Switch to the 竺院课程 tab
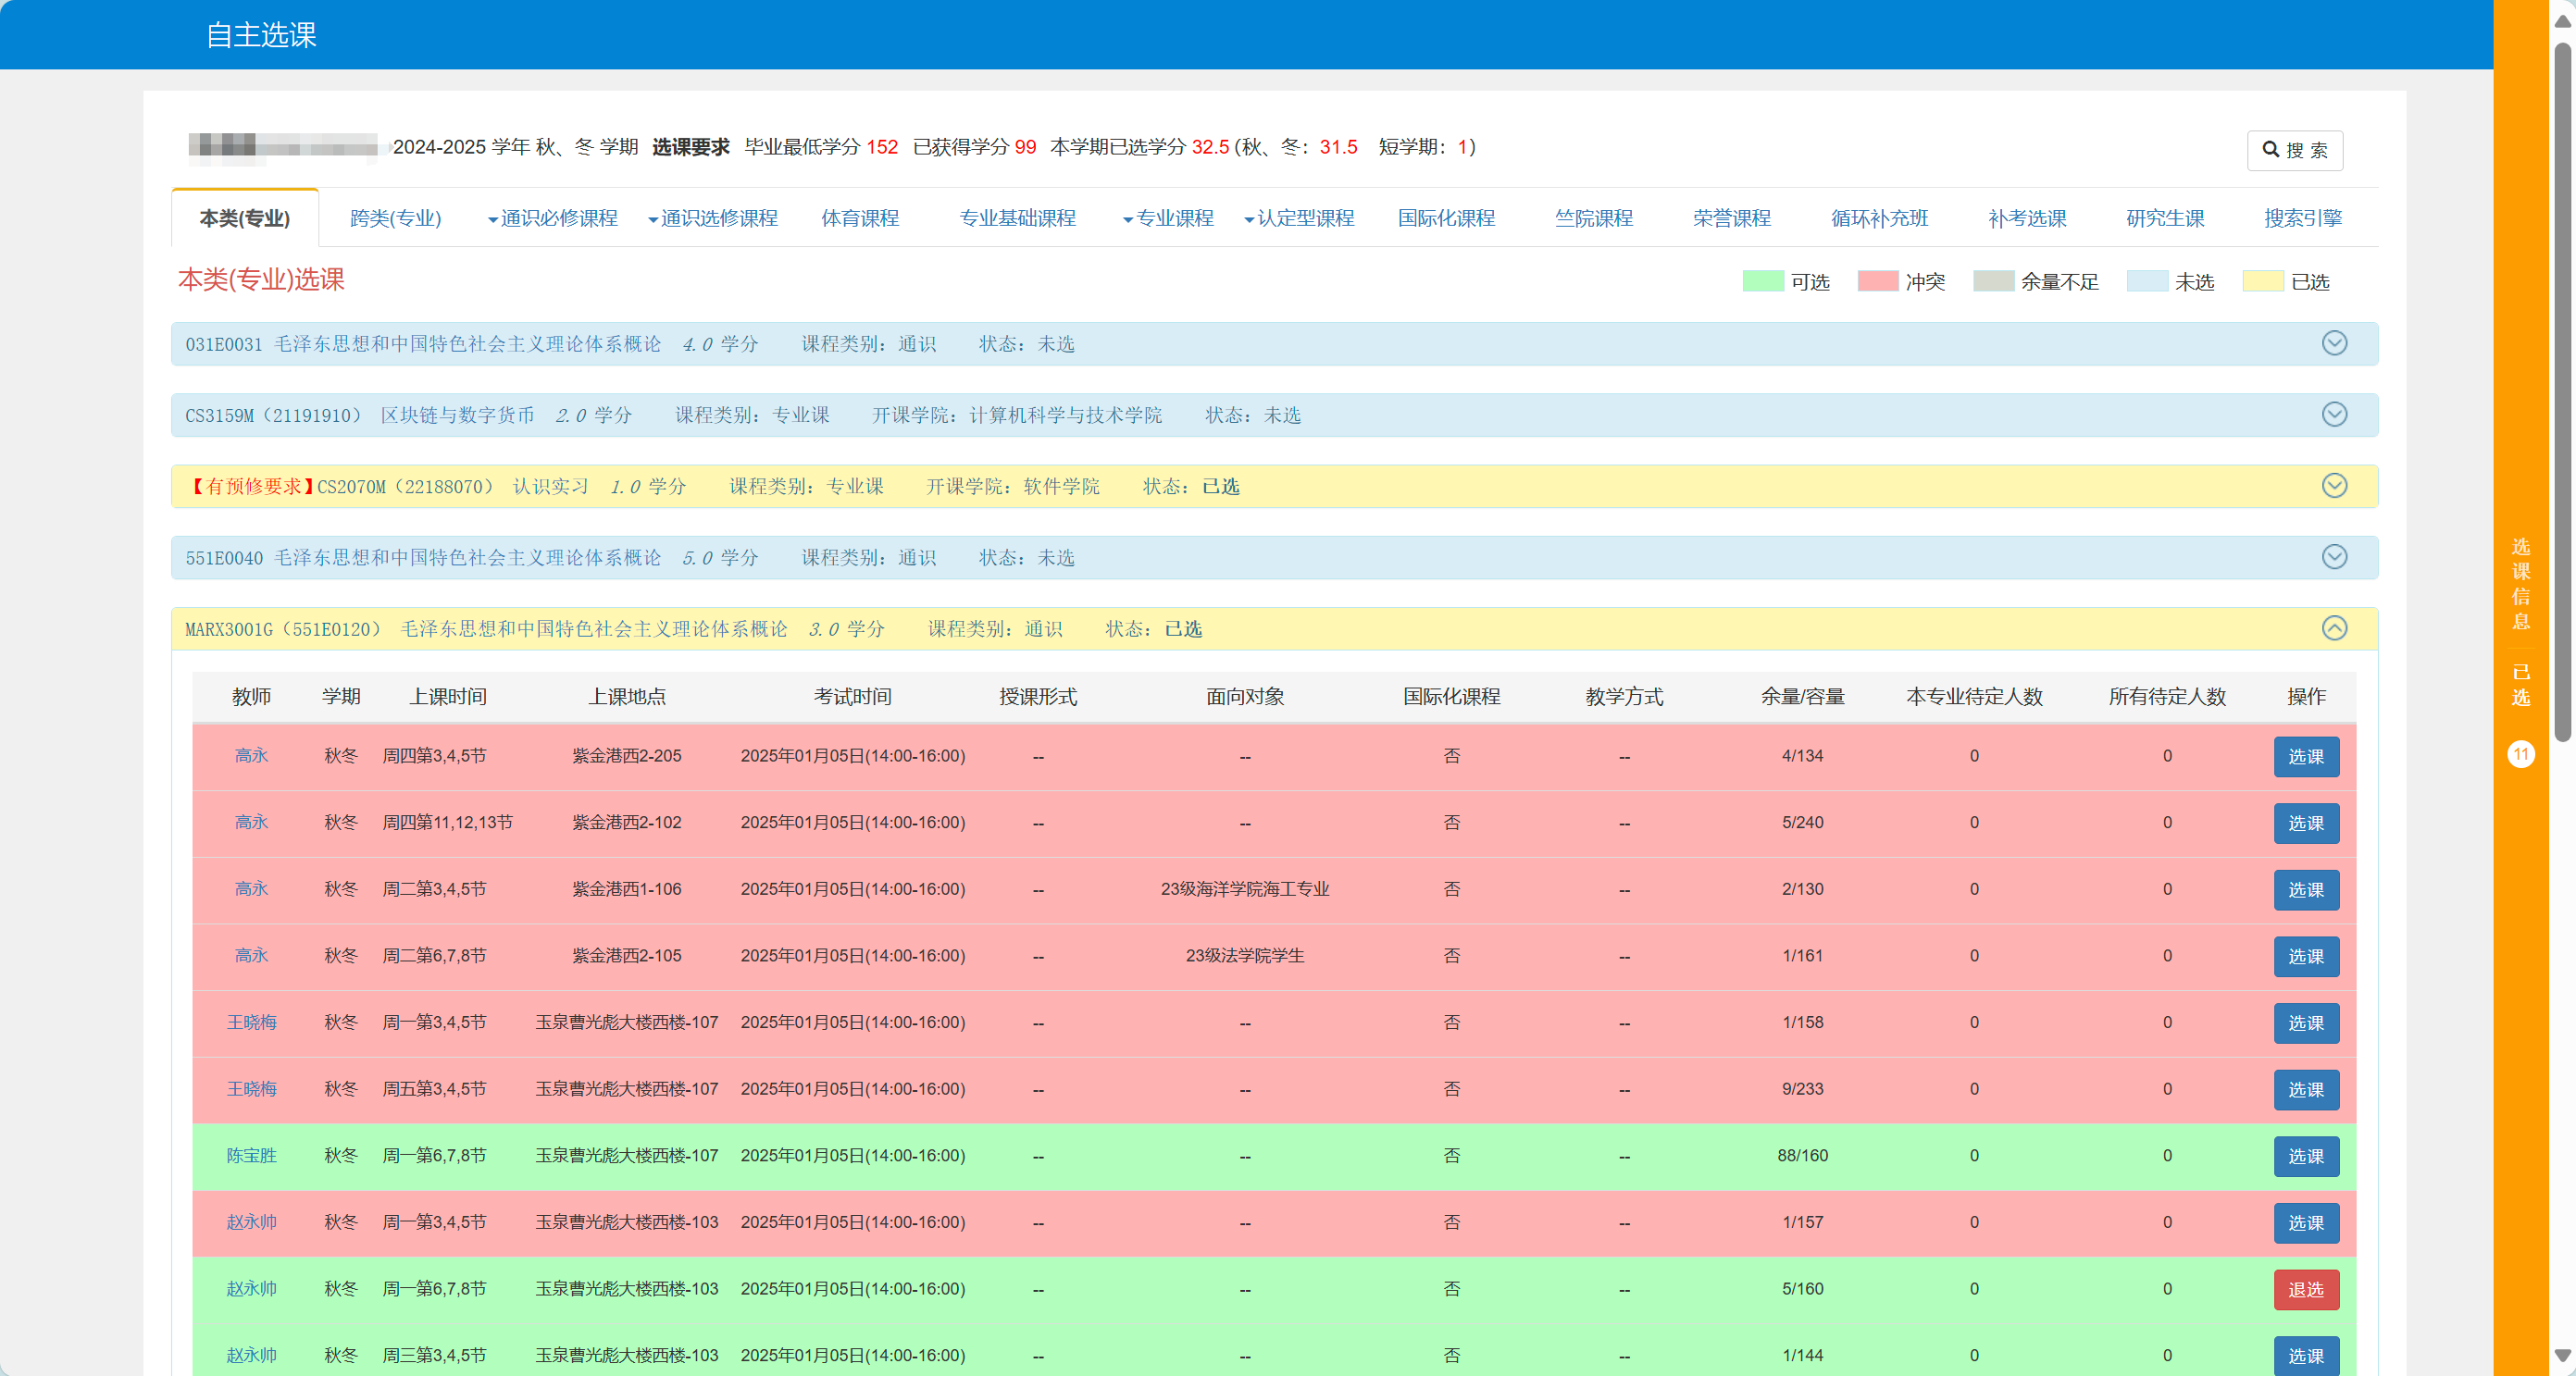Screen dimensions: 2576x1376 [1593, 218]
